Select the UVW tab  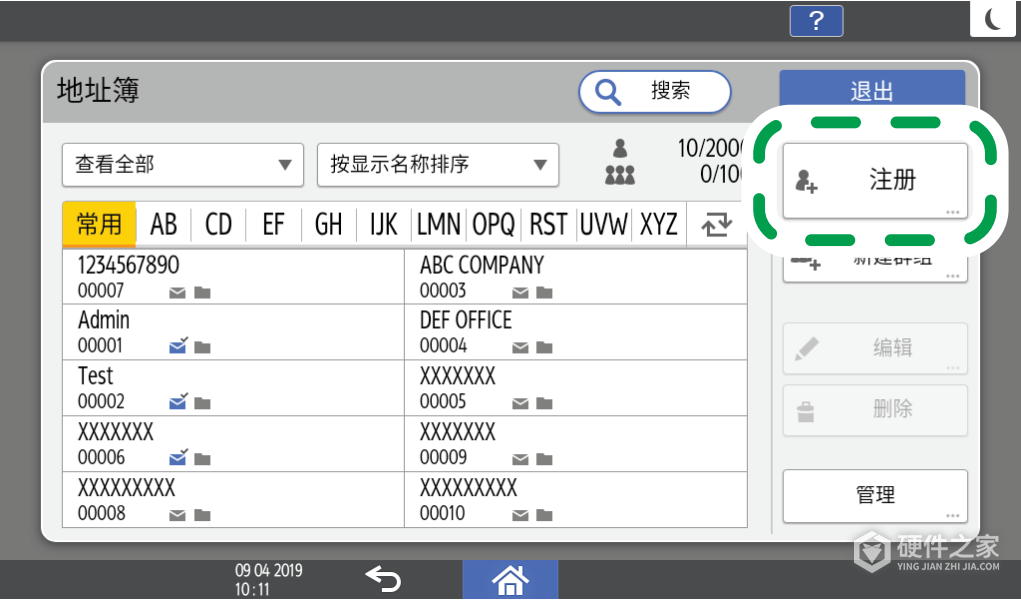[604, 224]
